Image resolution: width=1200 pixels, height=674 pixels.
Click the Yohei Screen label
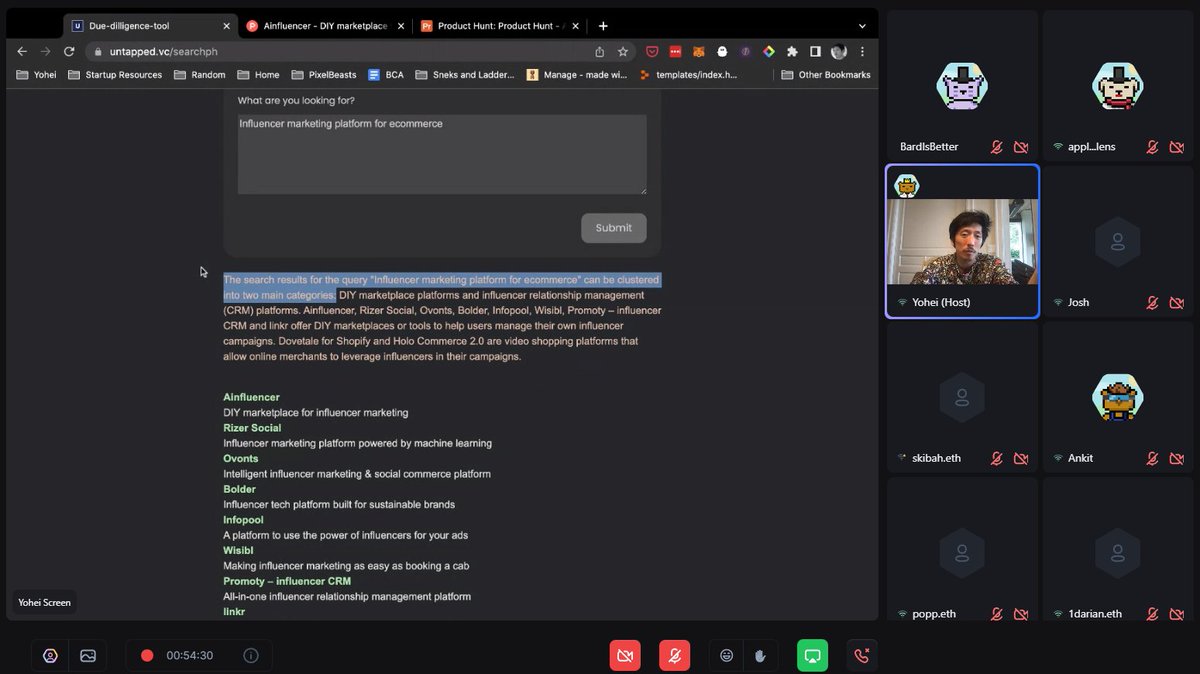click(x=44, y=602)
